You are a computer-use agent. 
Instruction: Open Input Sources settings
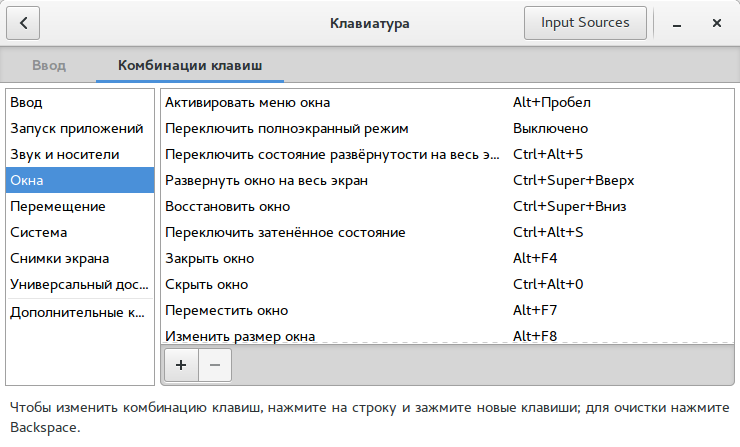coord(585,23)
